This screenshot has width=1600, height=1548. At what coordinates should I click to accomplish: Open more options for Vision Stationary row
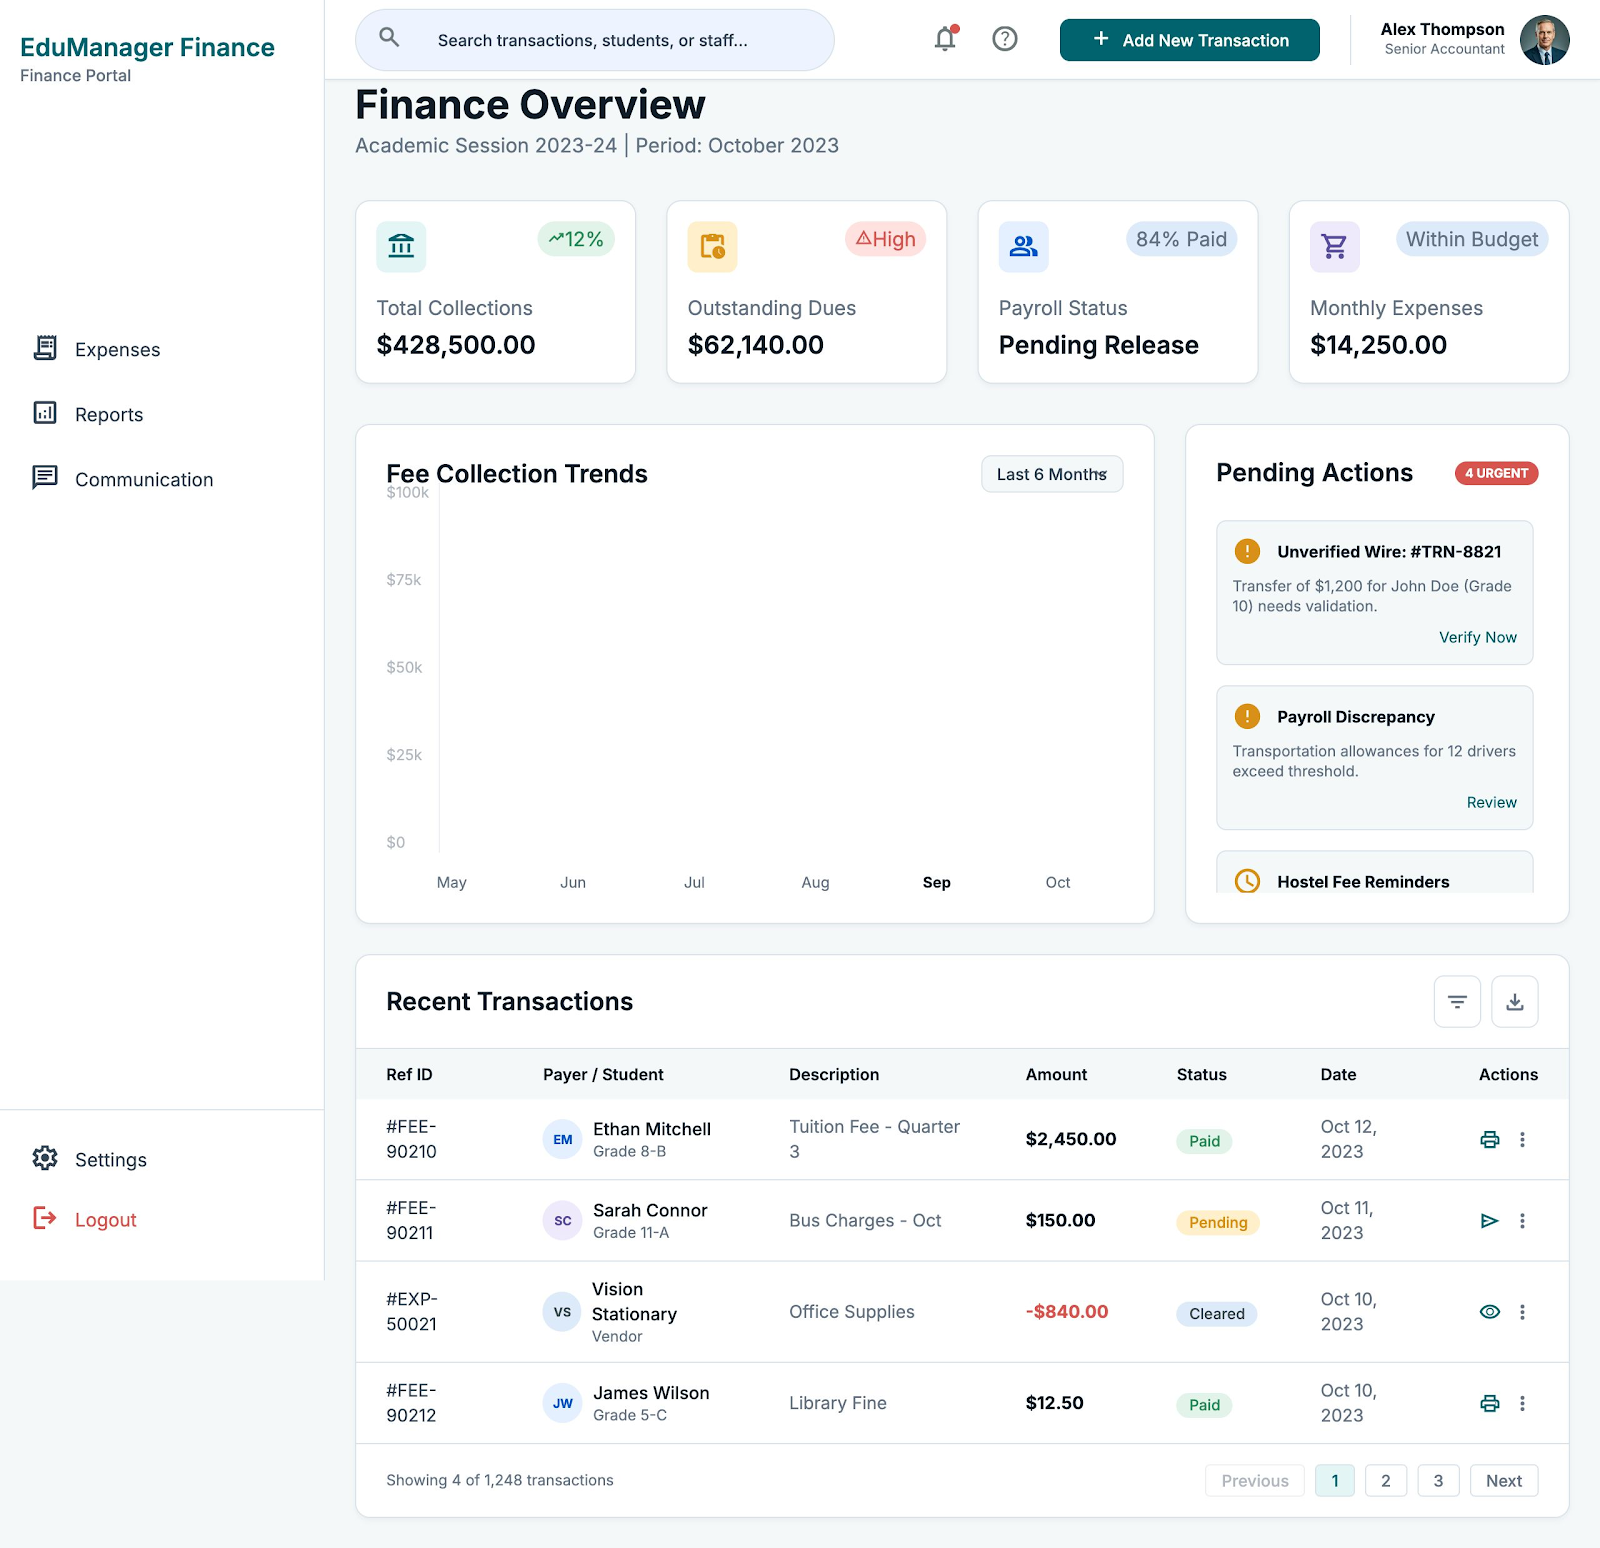[1522, 1311]
